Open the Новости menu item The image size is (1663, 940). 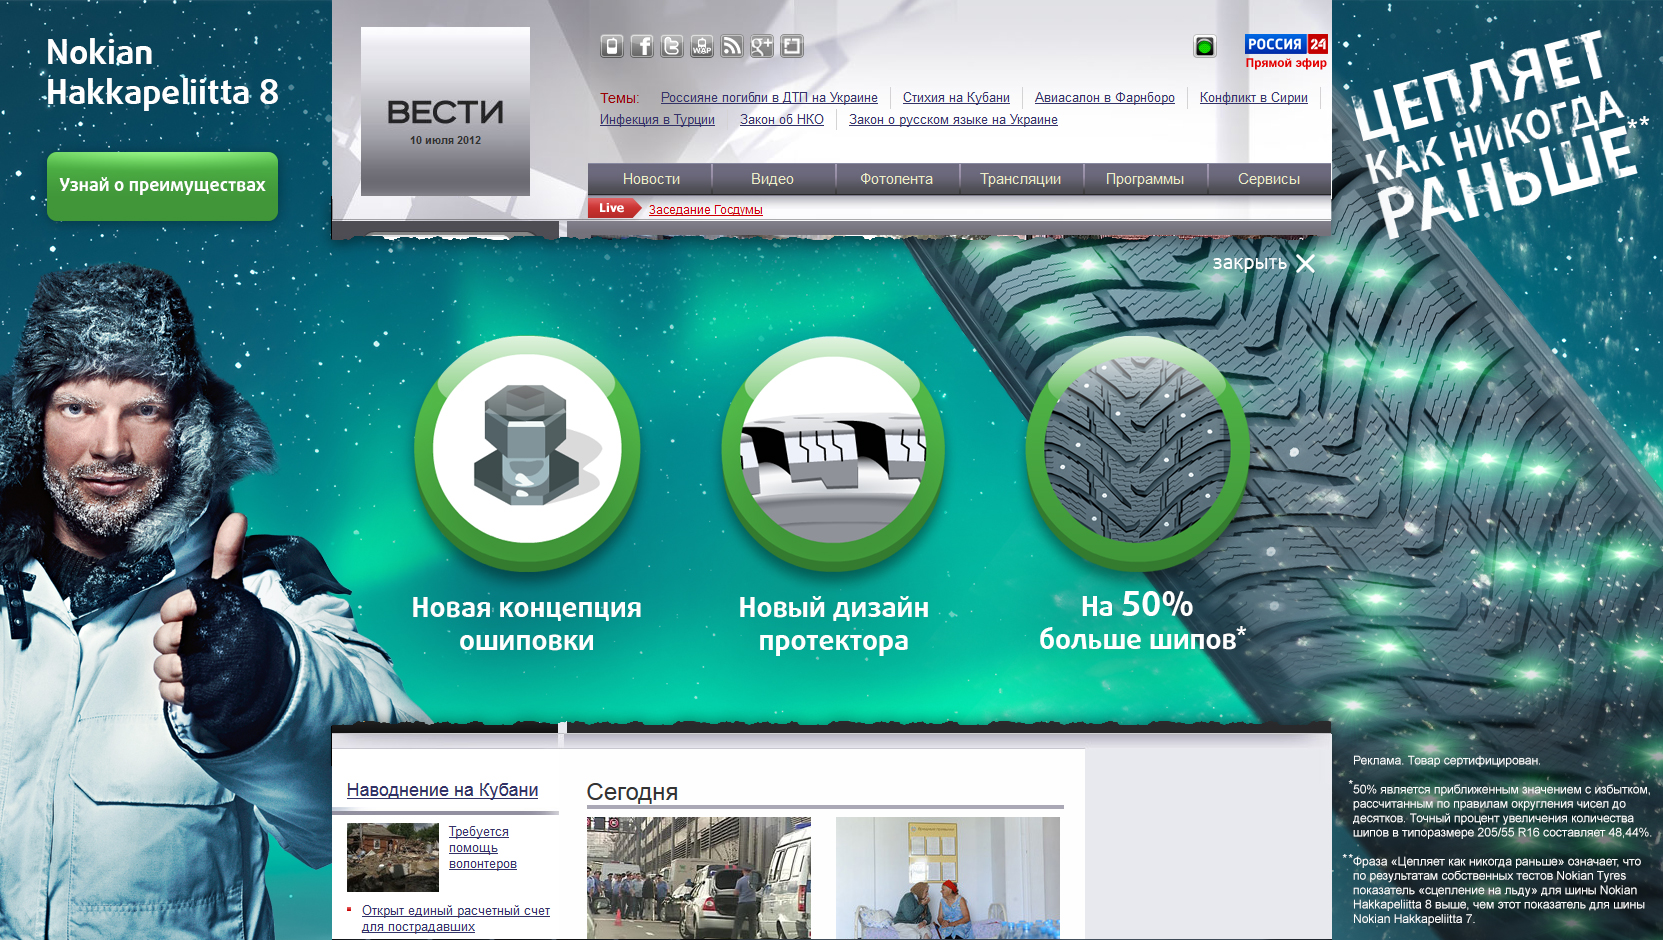[651, 179]
